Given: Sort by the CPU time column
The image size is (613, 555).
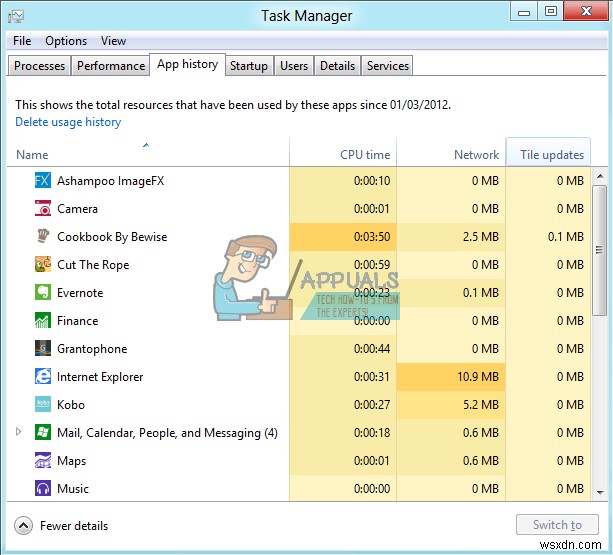Looking at the screenshot, I should pos(365,155).
